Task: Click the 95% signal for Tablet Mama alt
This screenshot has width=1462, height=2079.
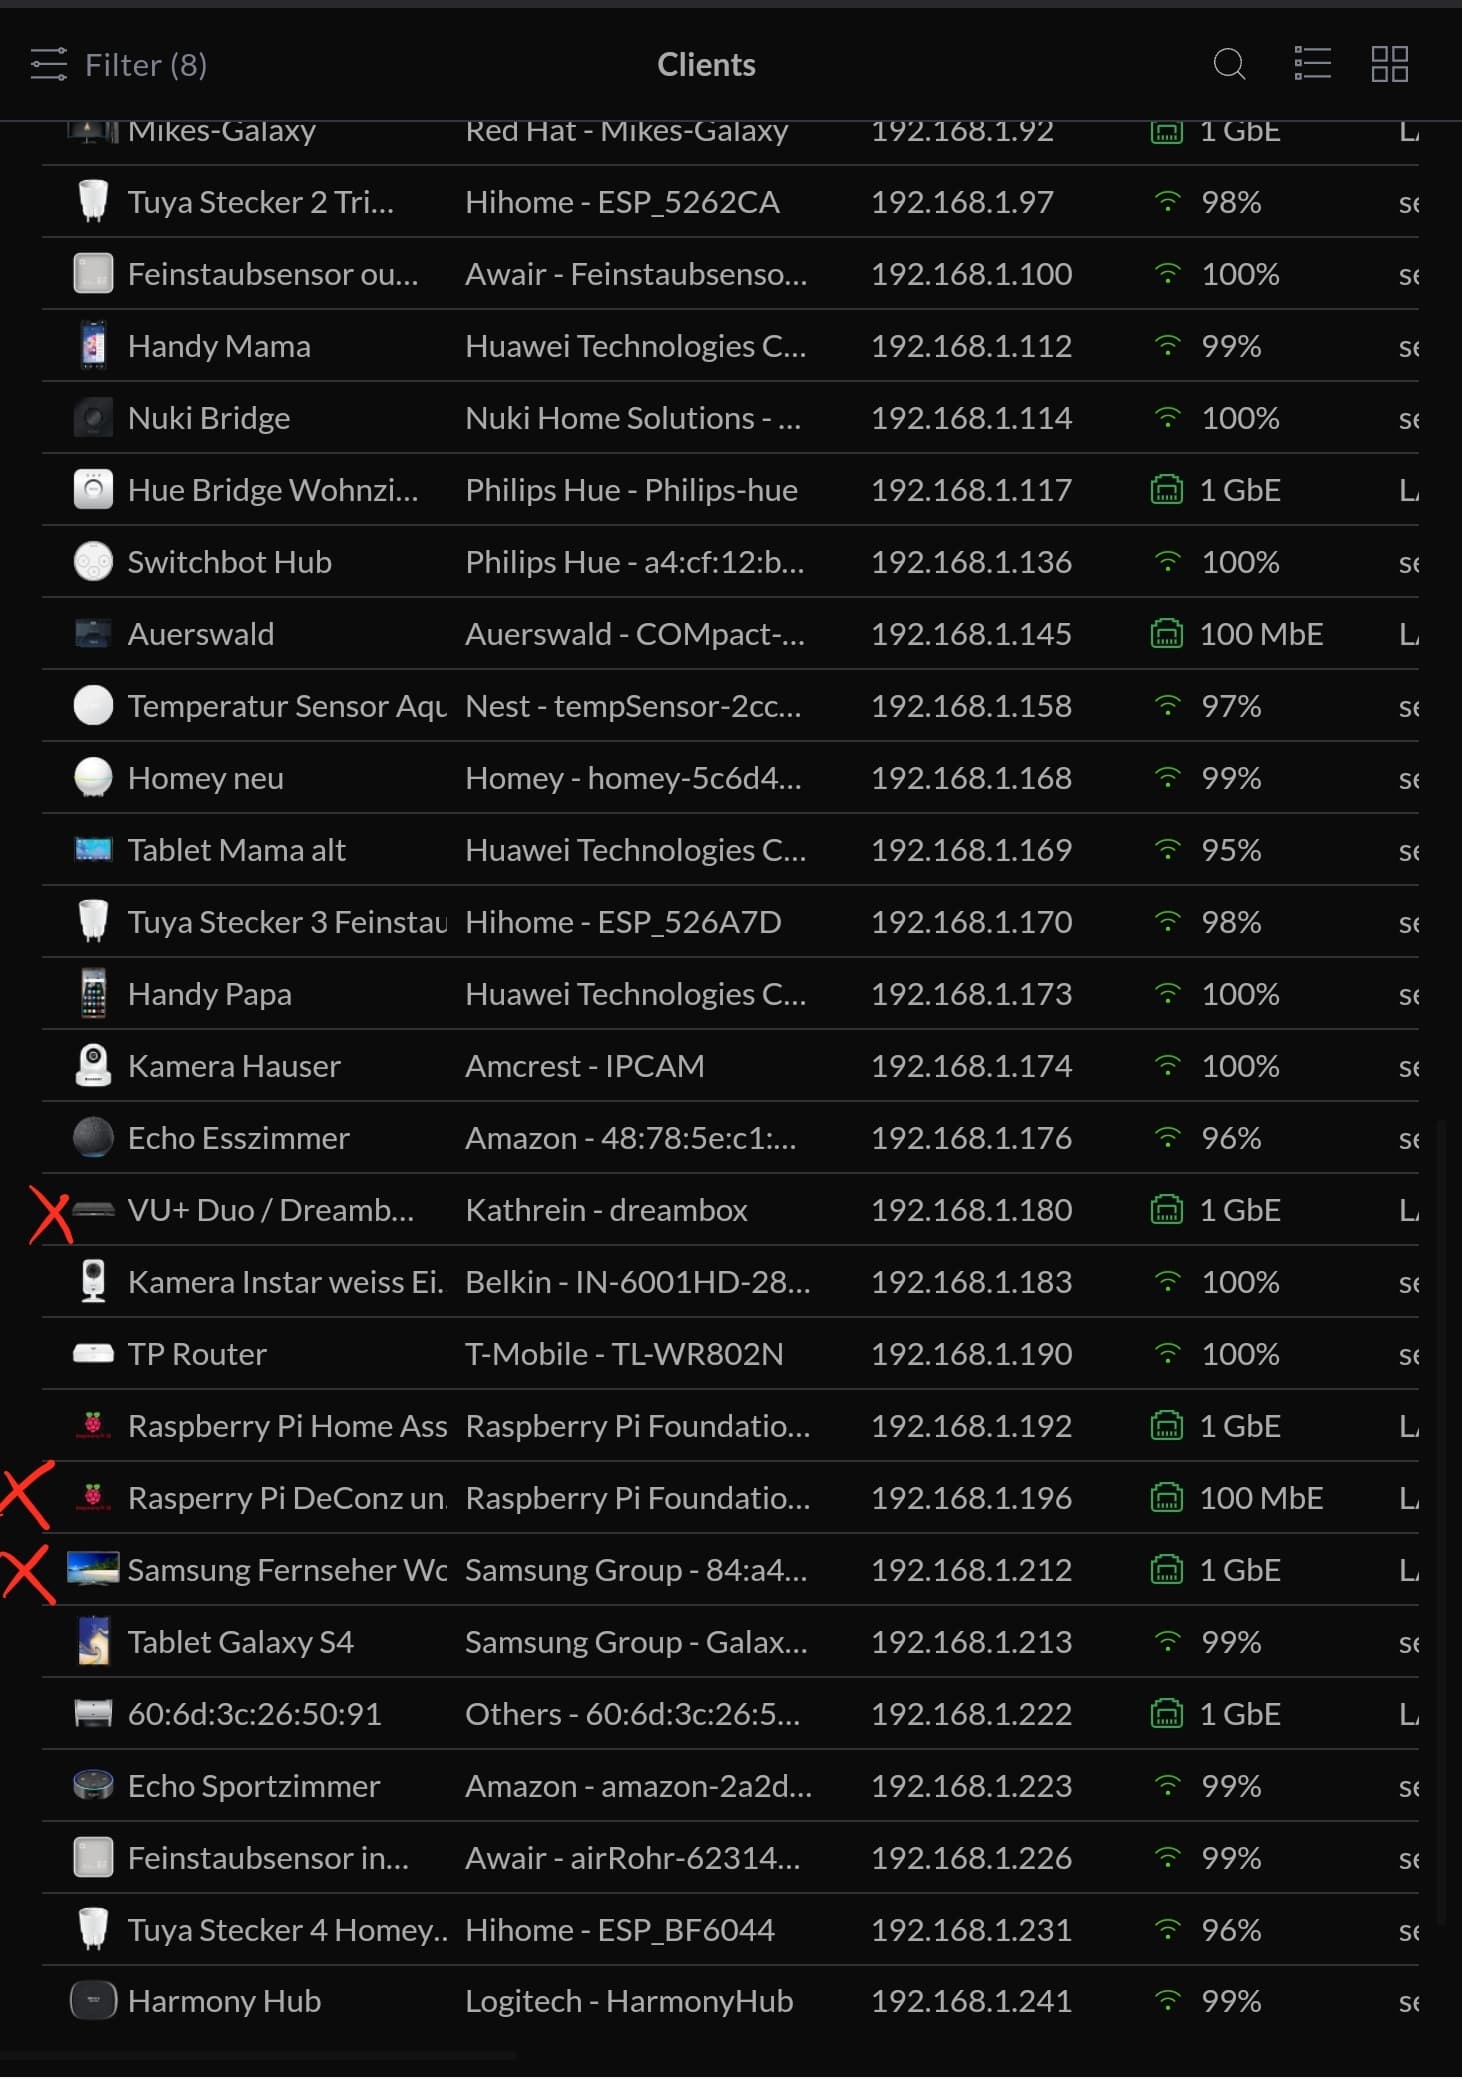Action: point(1231,850)
